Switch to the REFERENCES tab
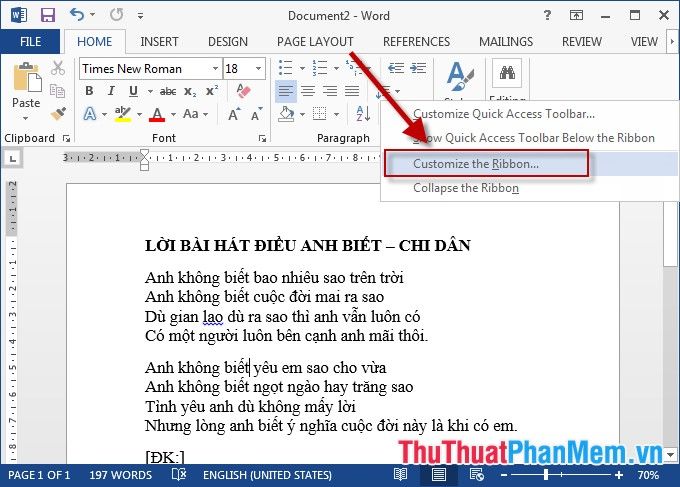Screen dimensions: 680x487 coord(416,42)
